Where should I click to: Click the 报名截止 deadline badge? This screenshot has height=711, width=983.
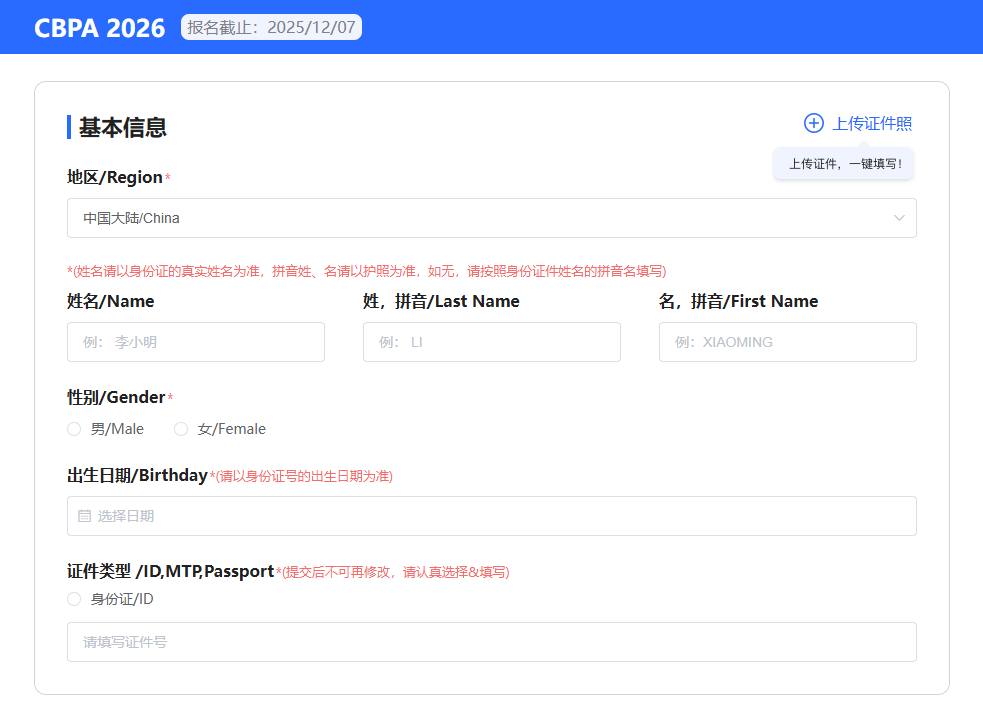point(271,28)
